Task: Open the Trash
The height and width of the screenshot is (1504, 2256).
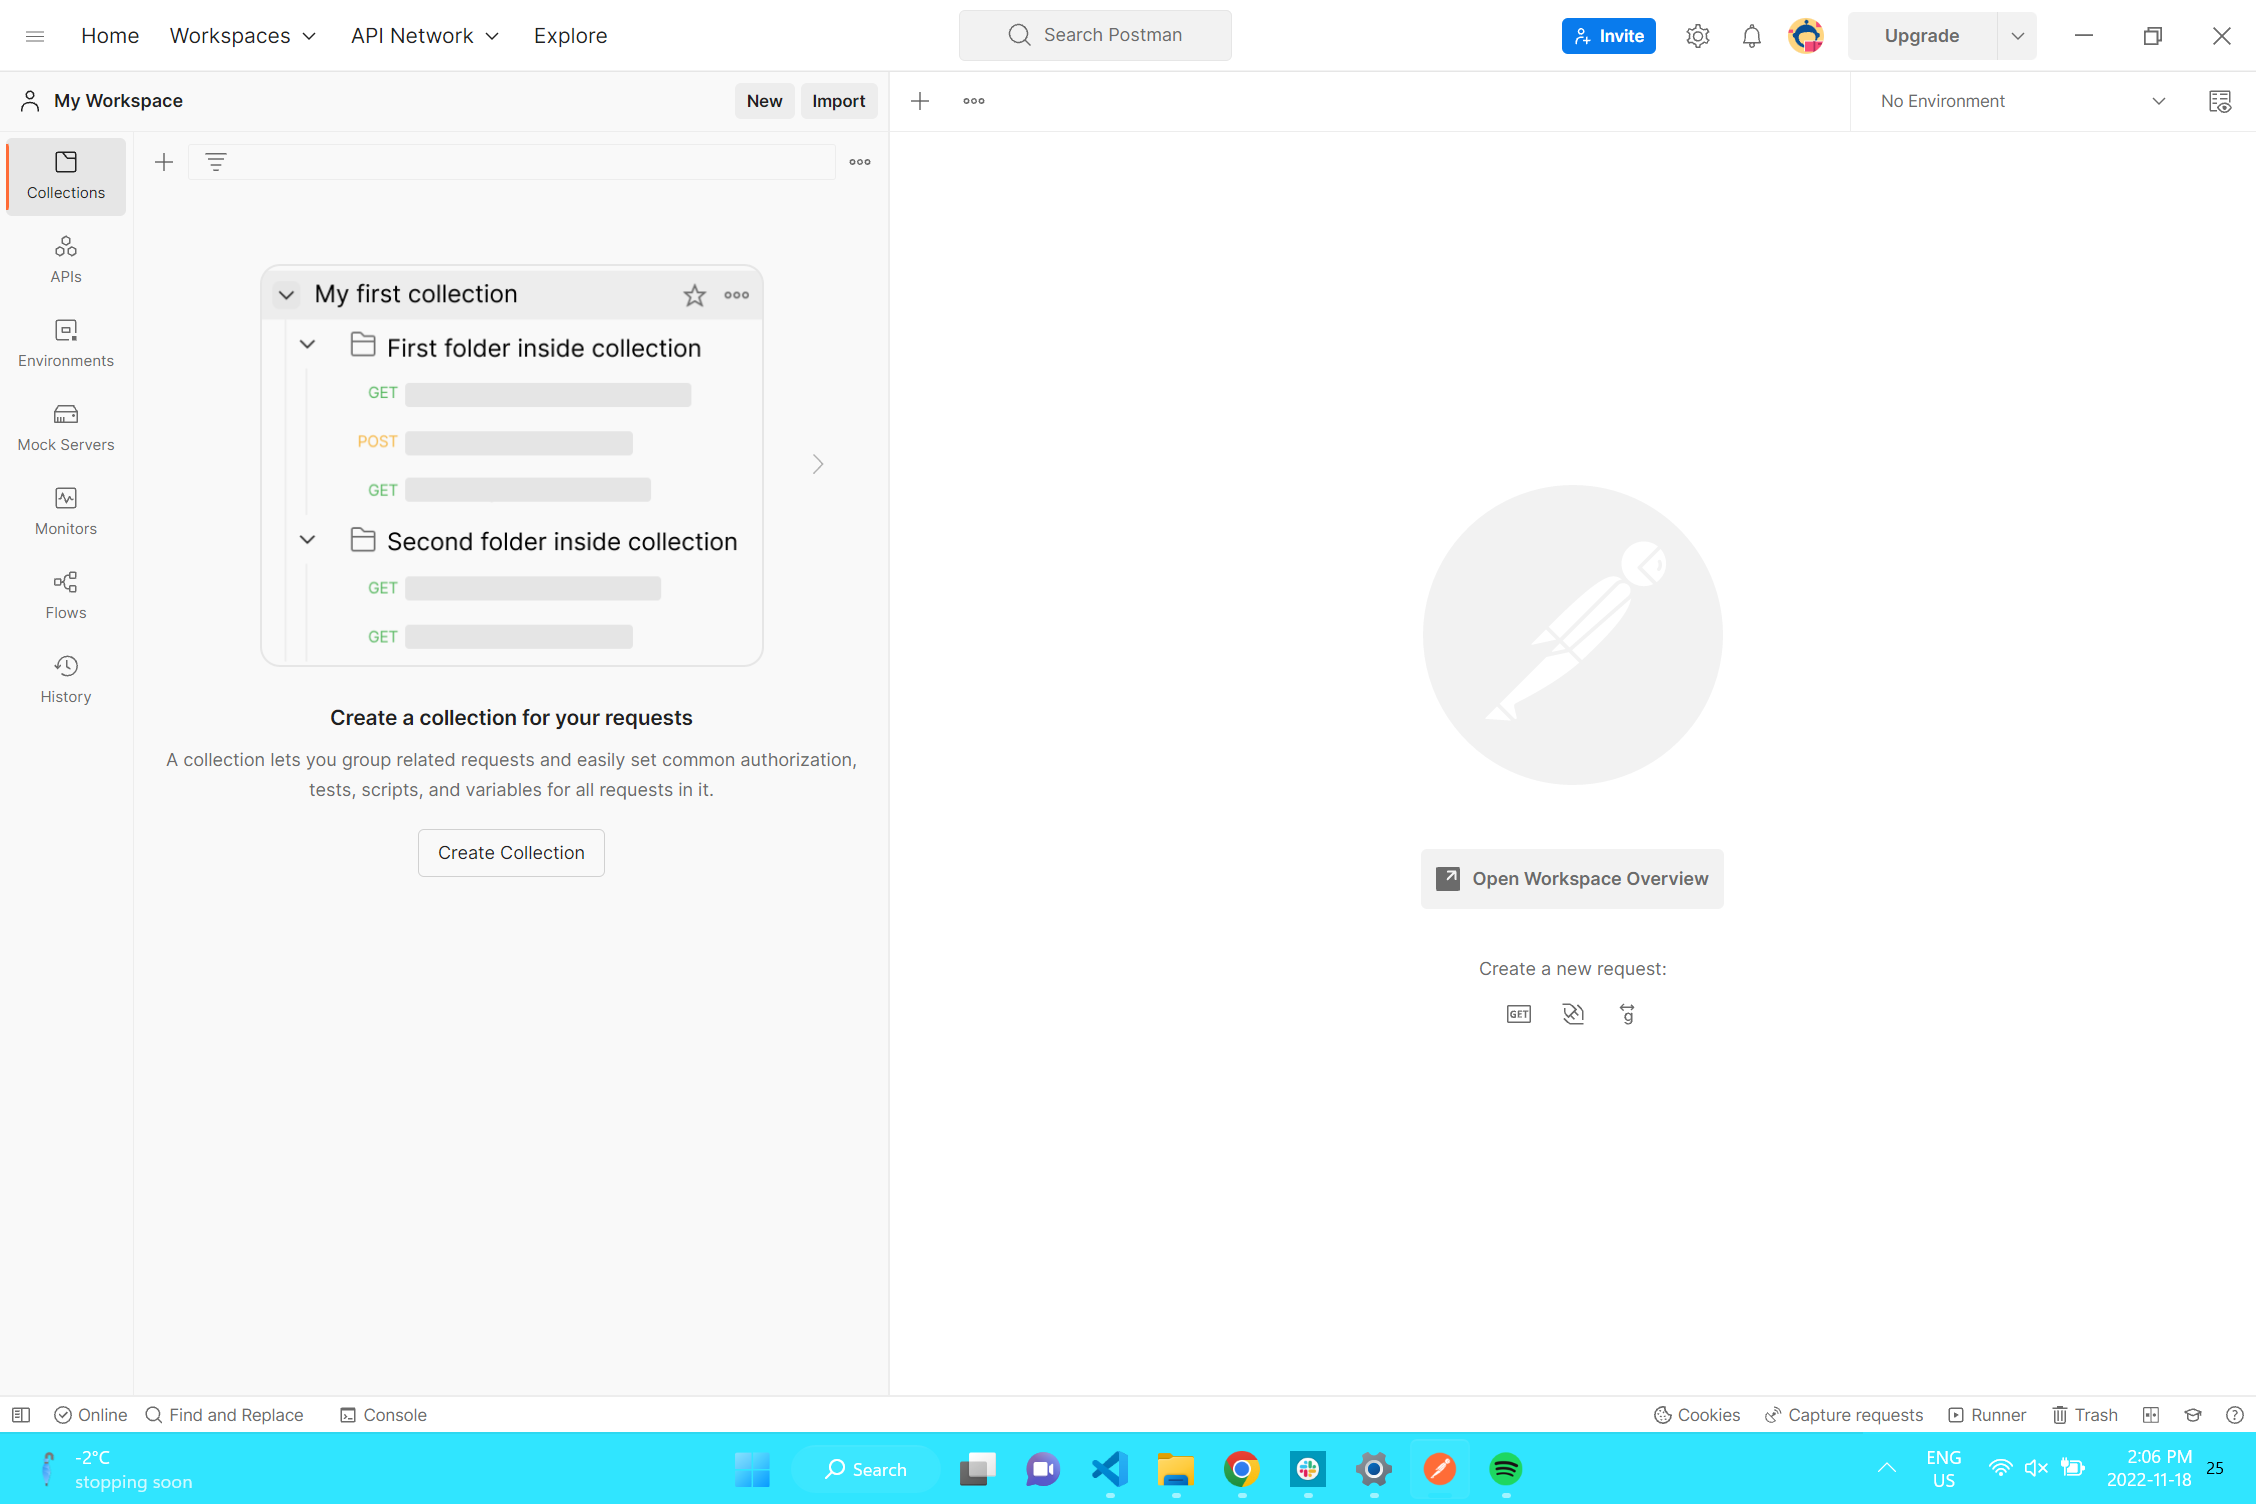Action: coord(2085,1415)
